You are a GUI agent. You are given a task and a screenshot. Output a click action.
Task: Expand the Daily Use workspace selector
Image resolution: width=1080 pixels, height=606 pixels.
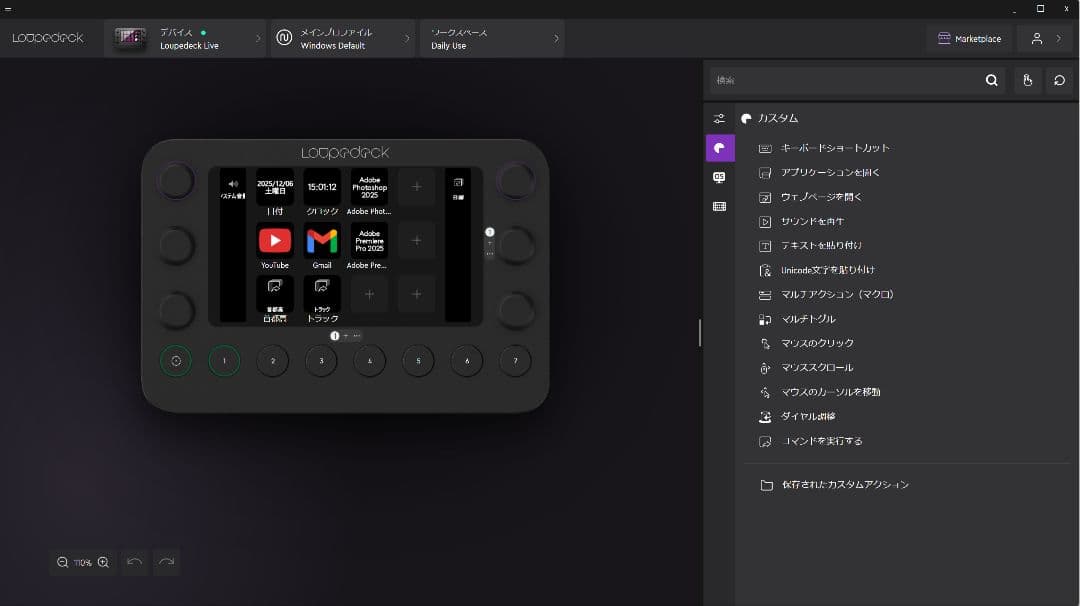coord(492,39)
